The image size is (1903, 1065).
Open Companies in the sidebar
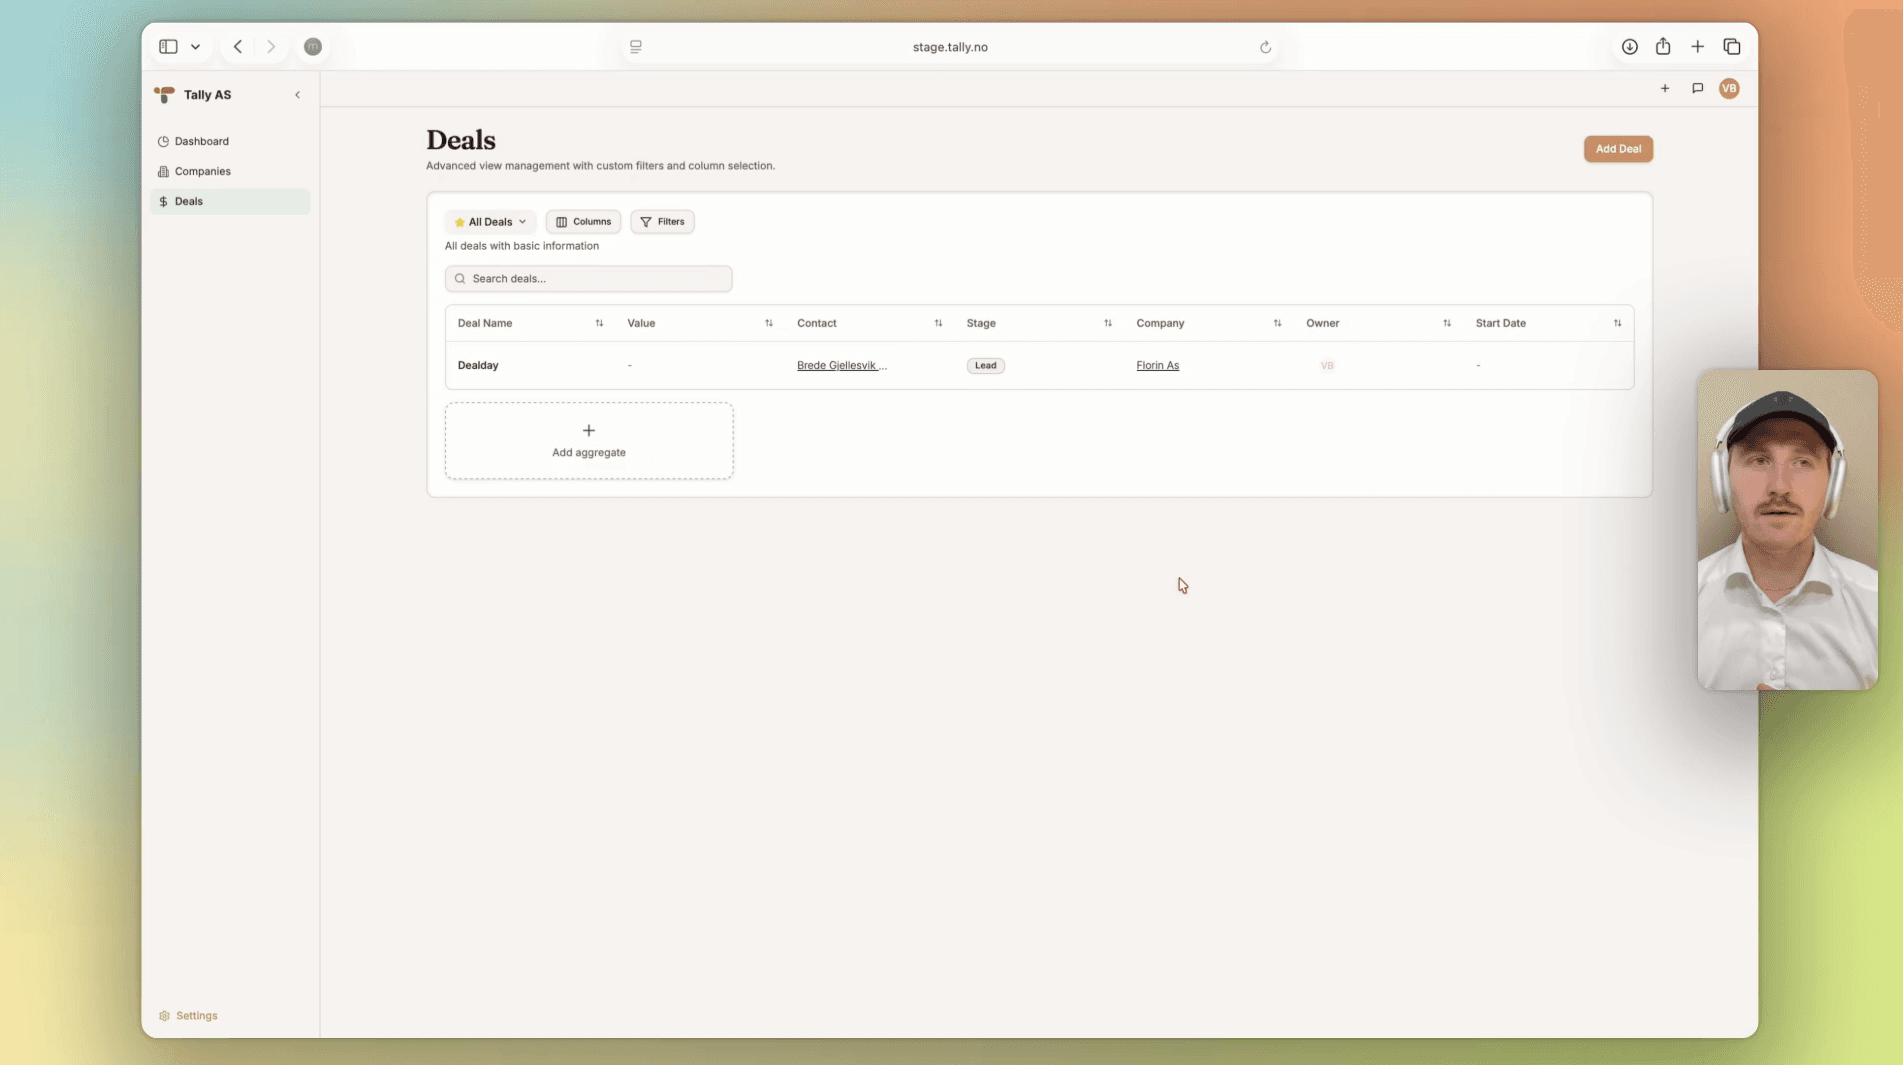pyautogui.click(x=230, y=171)
